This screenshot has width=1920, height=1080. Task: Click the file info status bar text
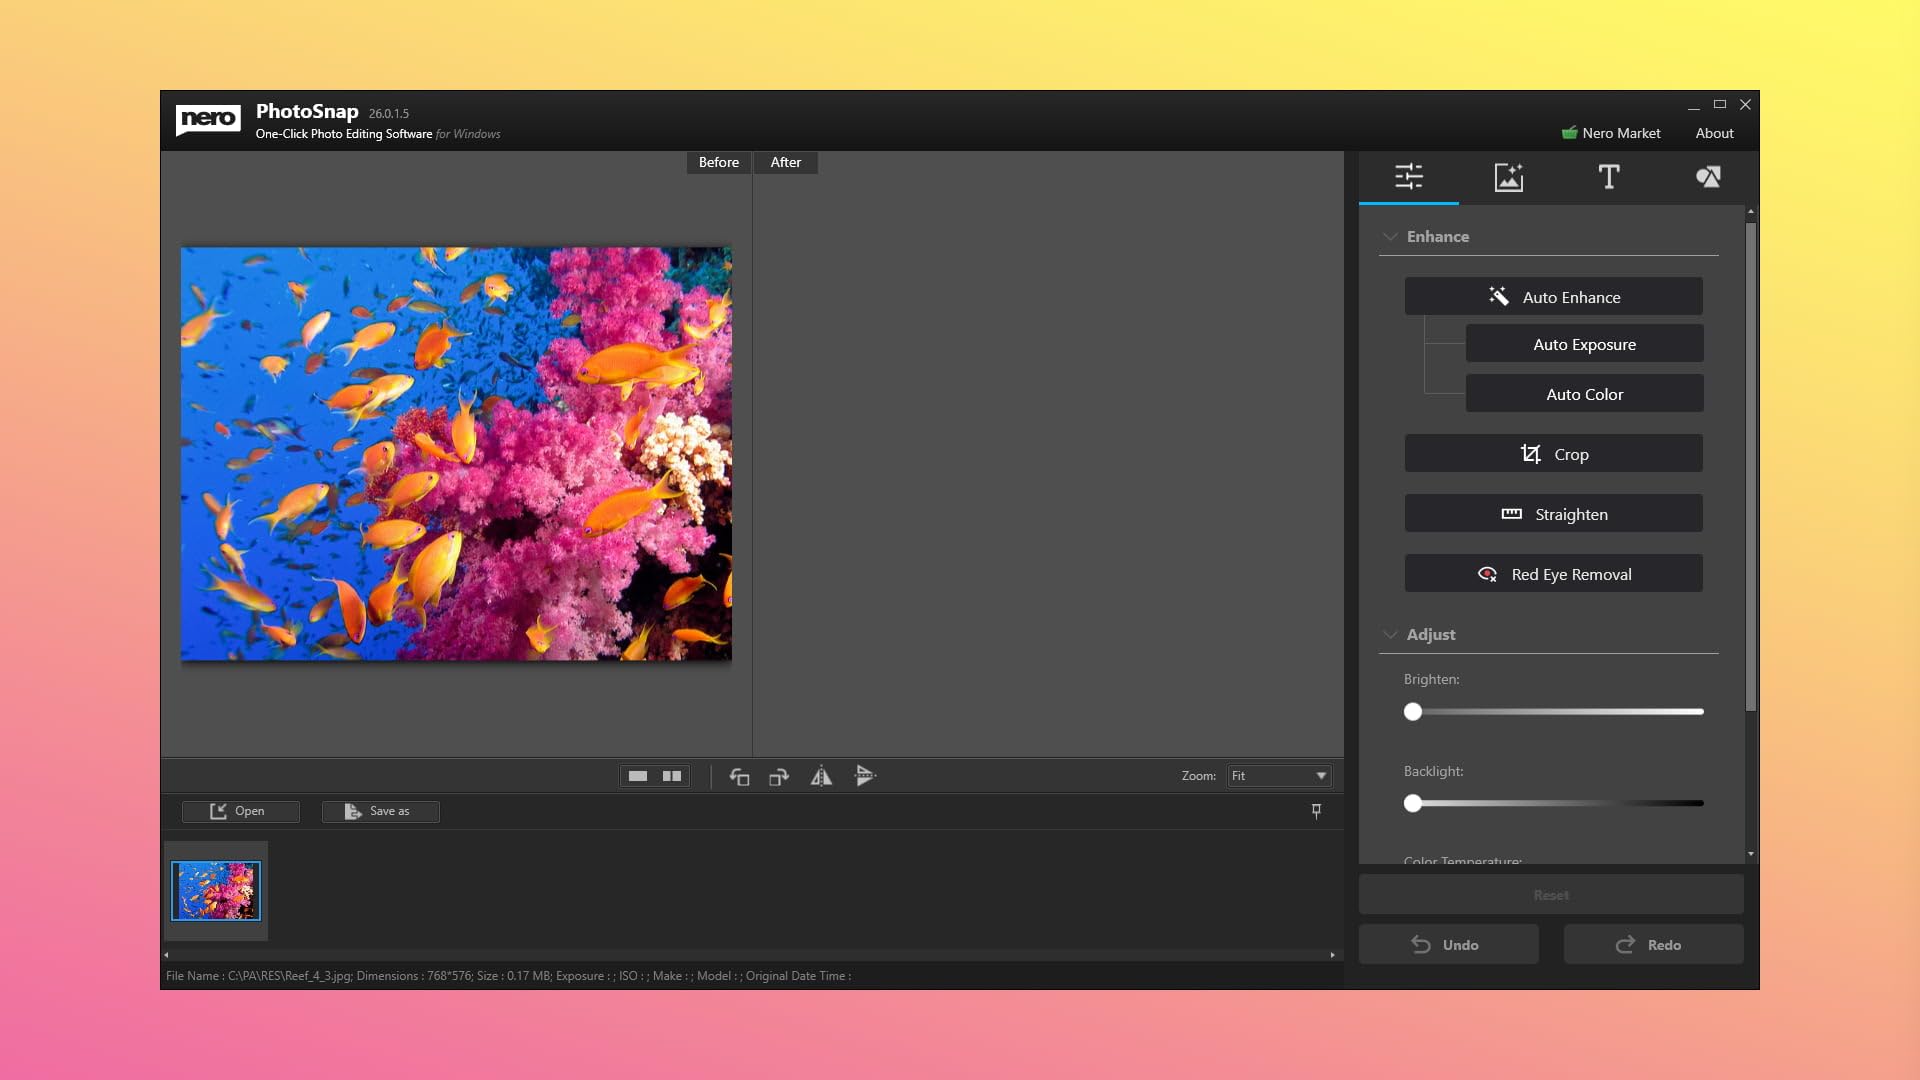click(x=508, y=976)
